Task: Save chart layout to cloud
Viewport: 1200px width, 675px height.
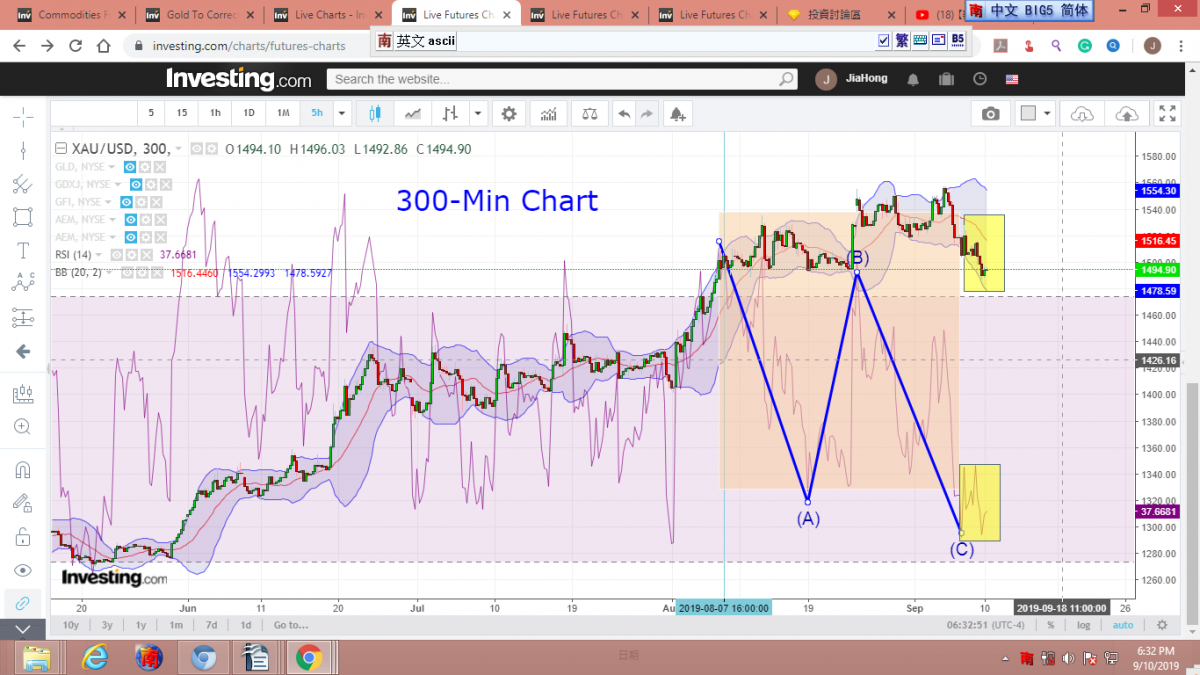Action: tap(1127, 114)
